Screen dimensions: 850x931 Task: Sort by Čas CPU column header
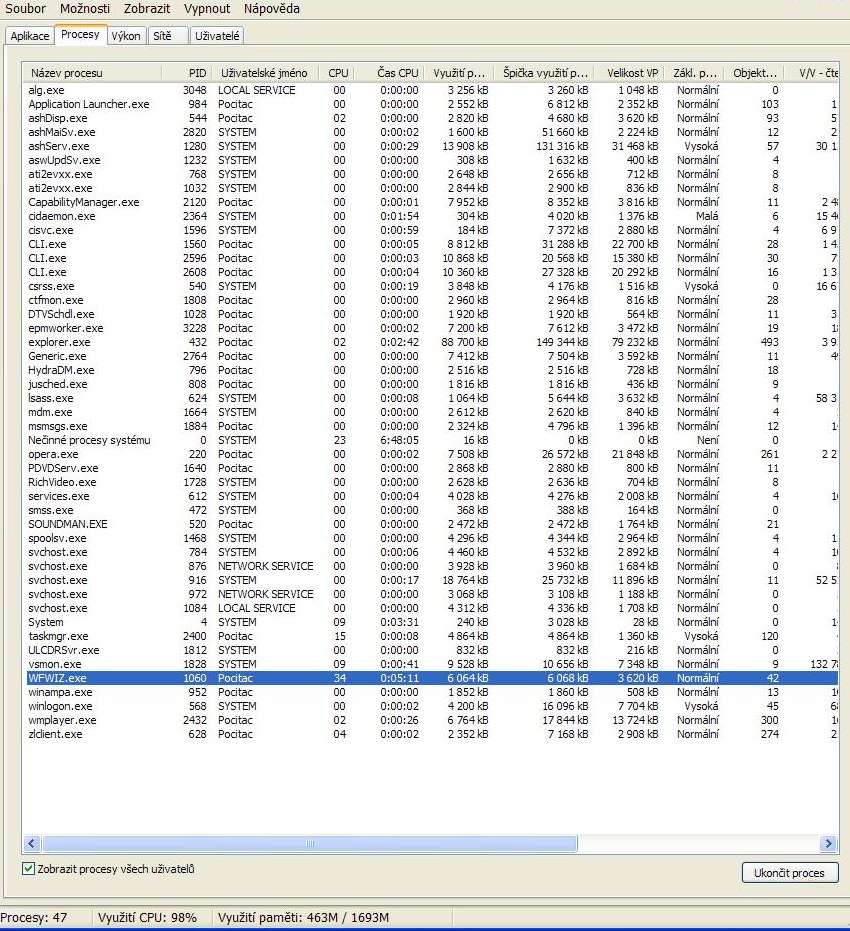[391, 73]
